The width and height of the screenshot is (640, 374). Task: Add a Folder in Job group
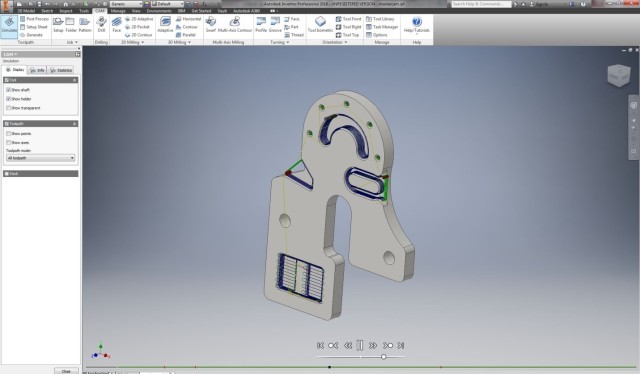click(x=71, y=24)
